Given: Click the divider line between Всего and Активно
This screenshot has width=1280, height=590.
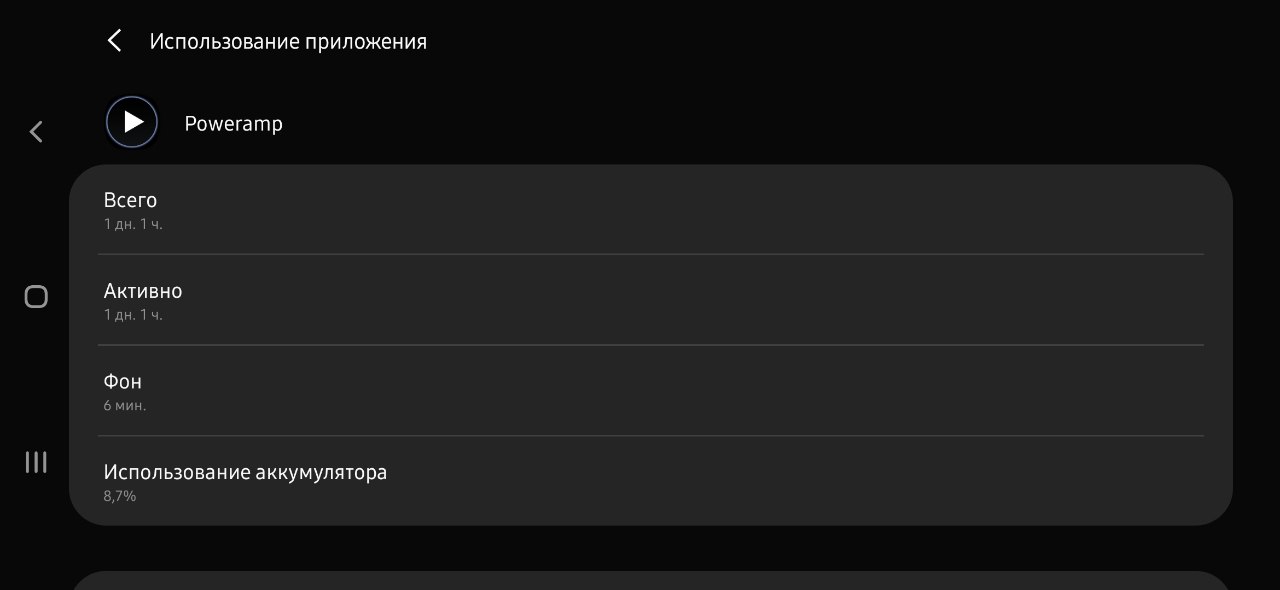Looking at the screenshot, I should 650,254.
